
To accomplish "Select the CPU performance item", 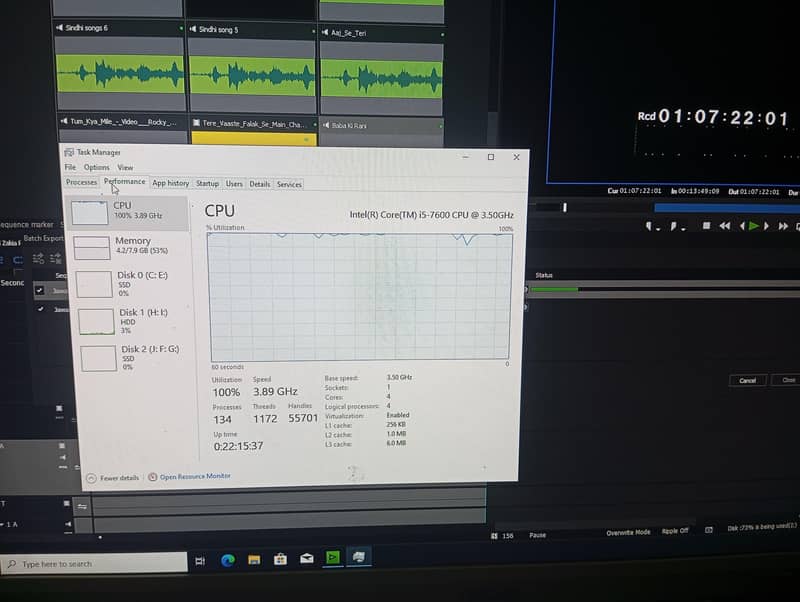I will click(x=129, y=212).
